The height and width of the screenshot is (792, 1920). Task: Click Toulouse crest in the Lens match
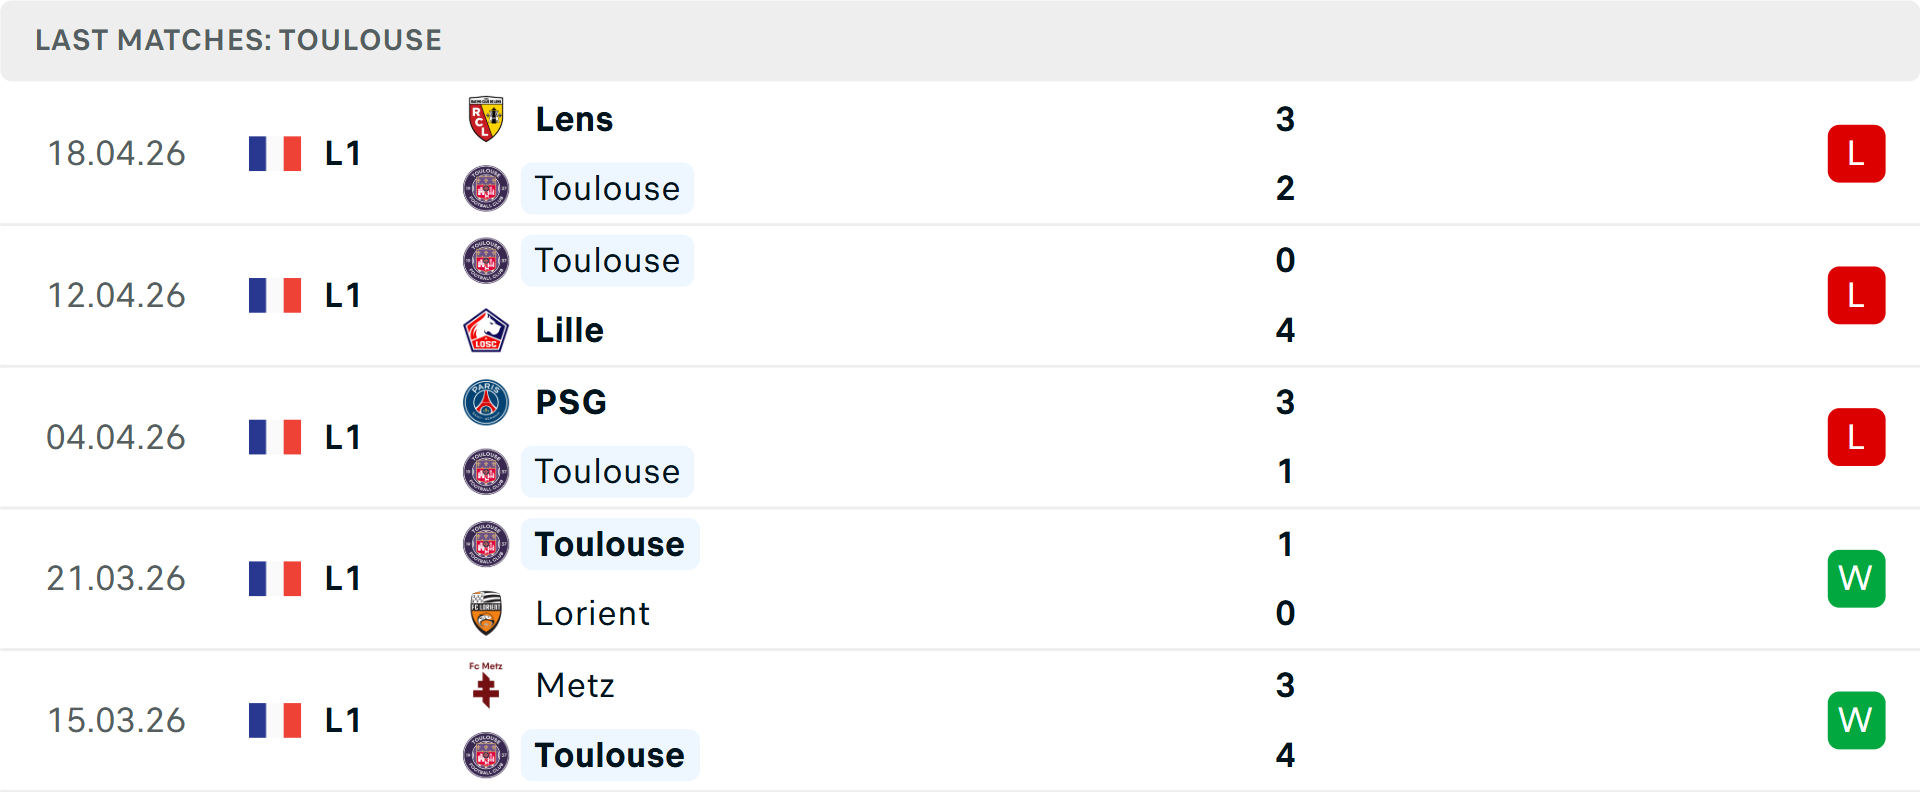[486, 188]
